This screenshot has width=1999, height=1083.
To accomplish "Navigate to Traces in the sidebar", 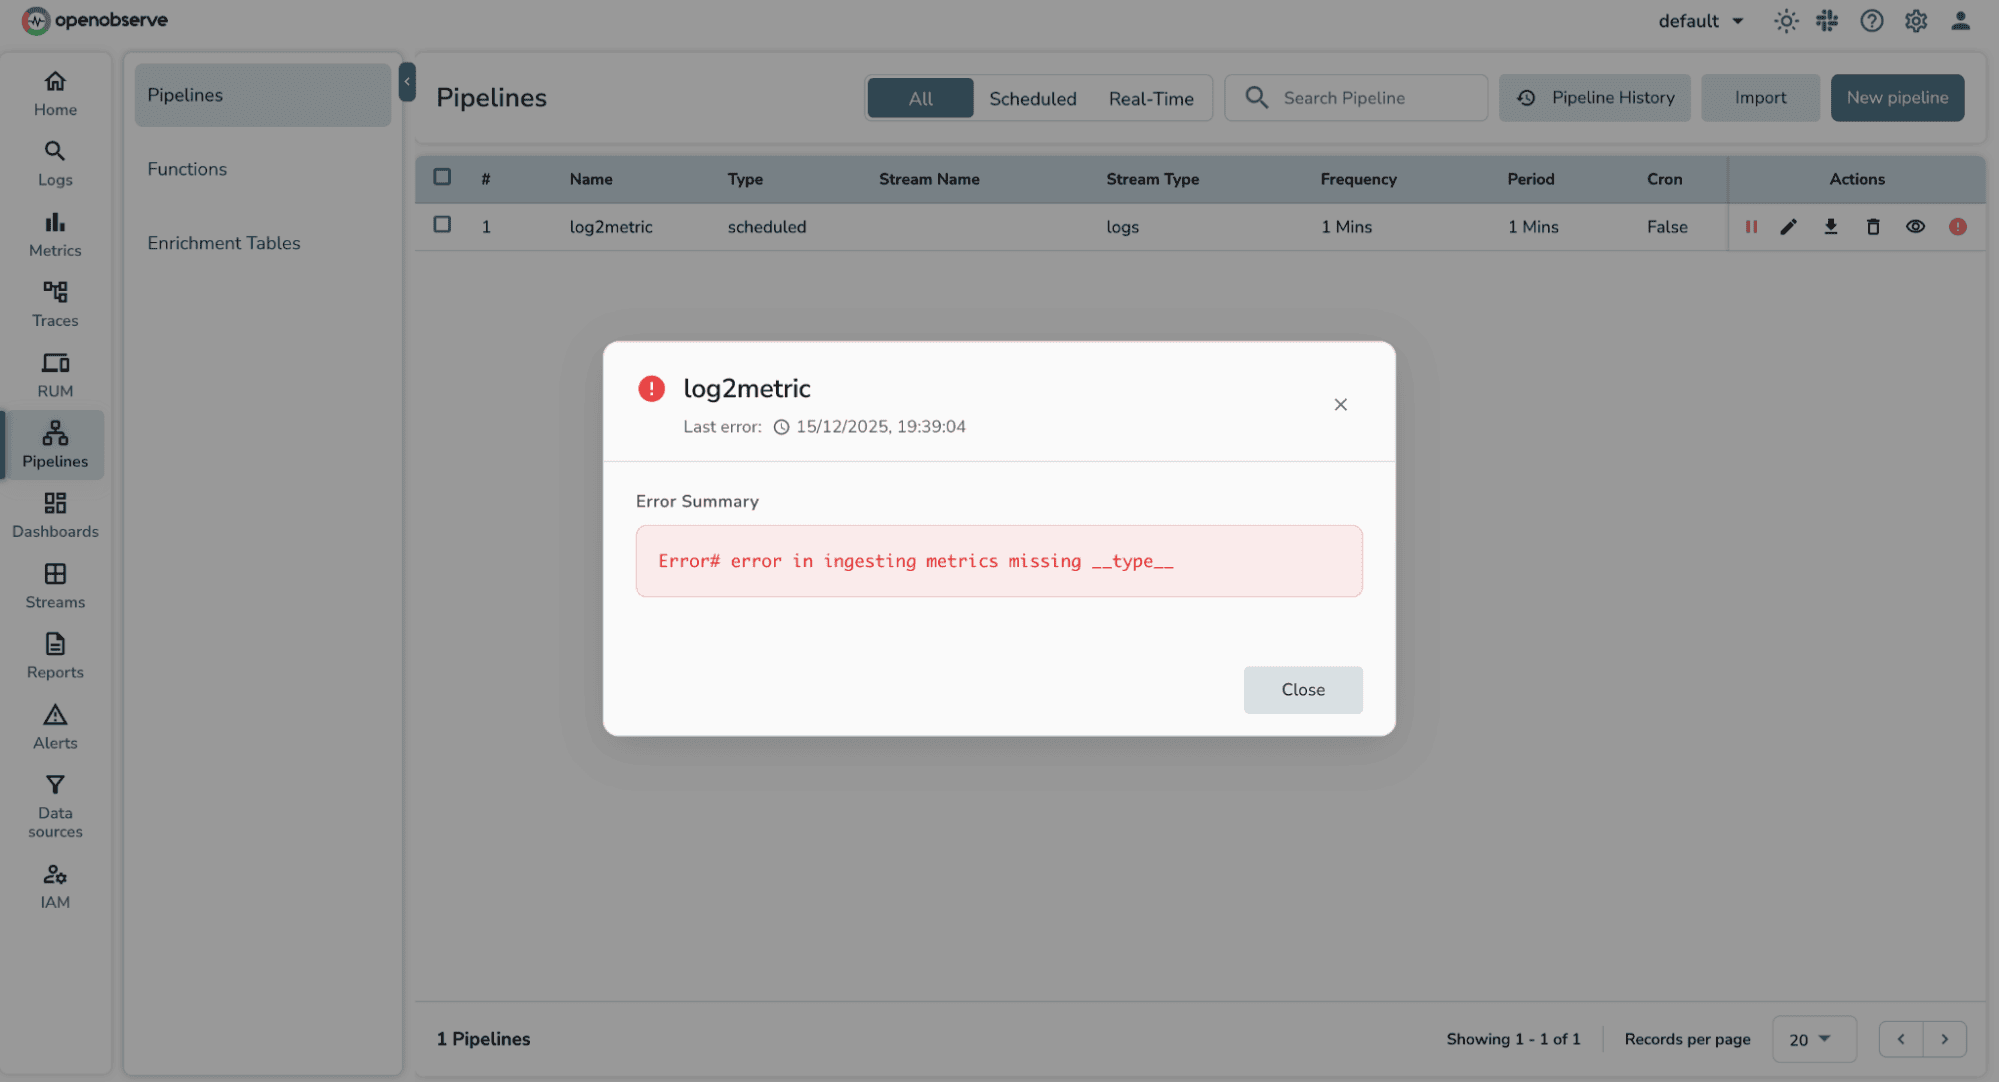I will tap(54, 303).
